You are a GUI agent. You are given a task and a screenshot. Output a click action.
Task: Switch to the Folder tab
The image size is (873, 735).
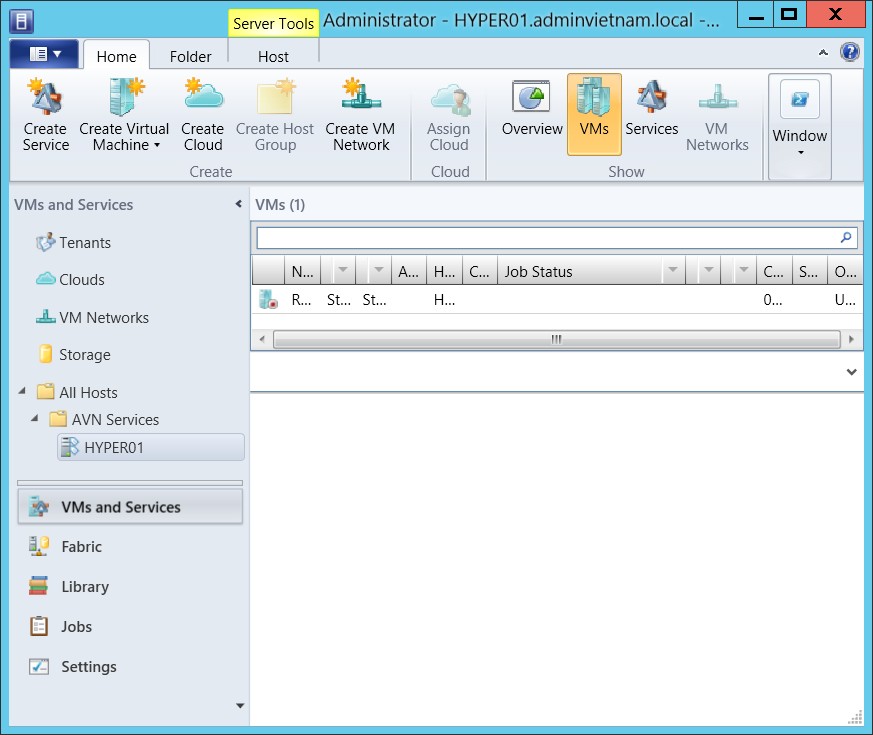coord(190,56)
